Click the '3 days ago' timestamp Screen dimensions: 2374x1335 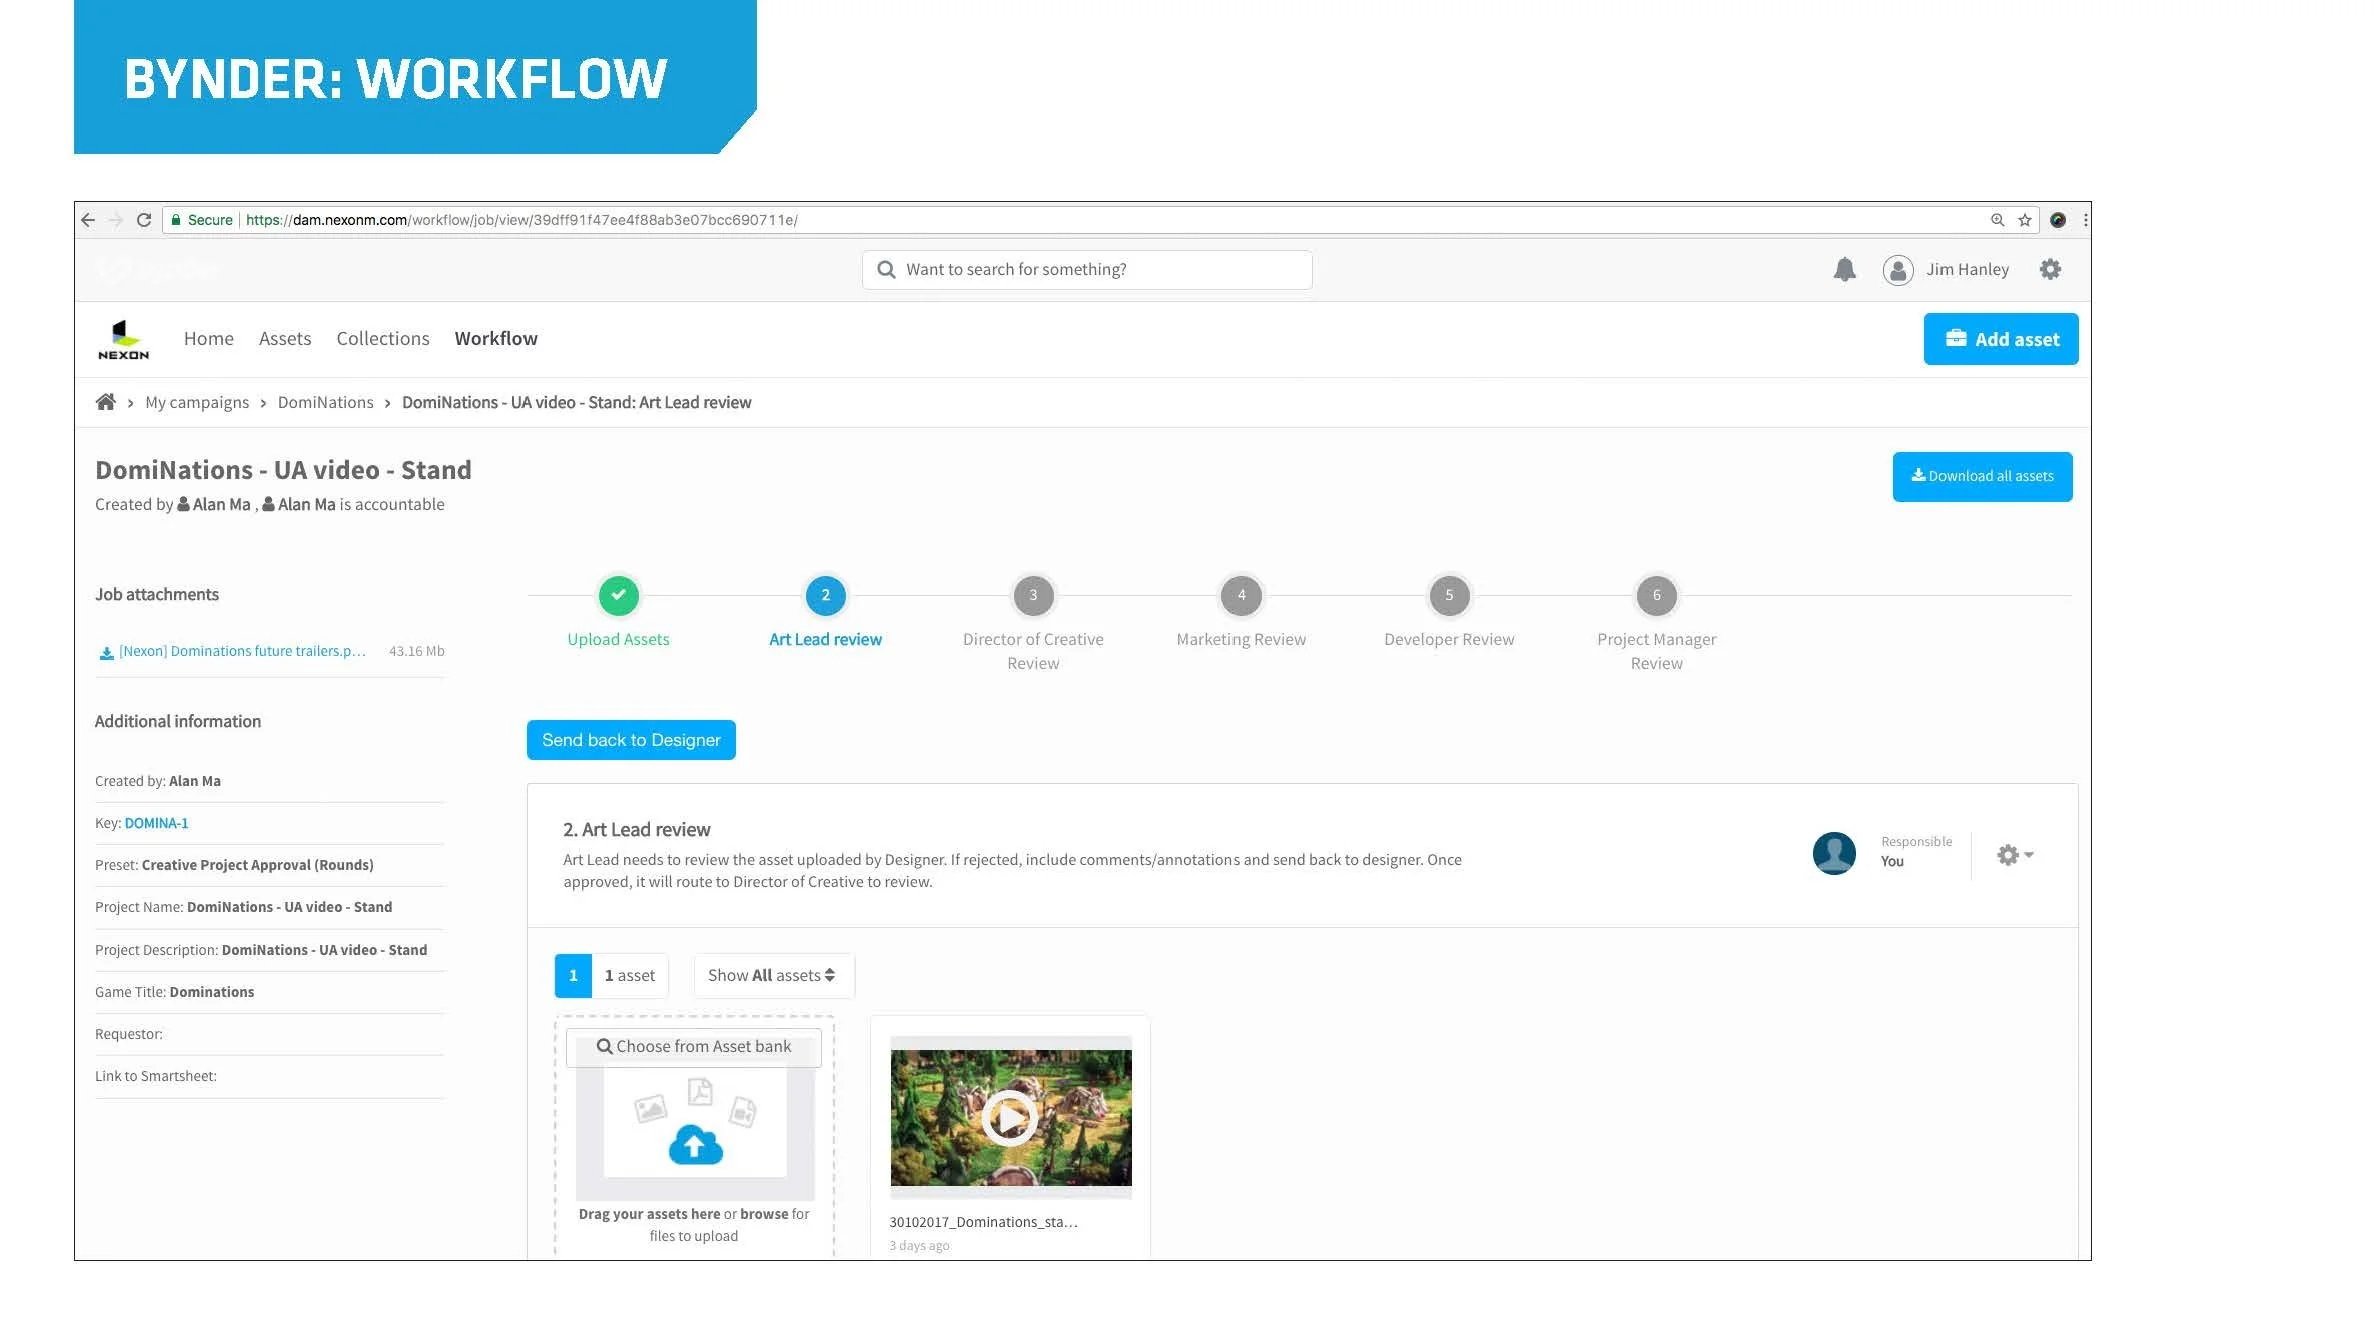(x=919, y=1247)
